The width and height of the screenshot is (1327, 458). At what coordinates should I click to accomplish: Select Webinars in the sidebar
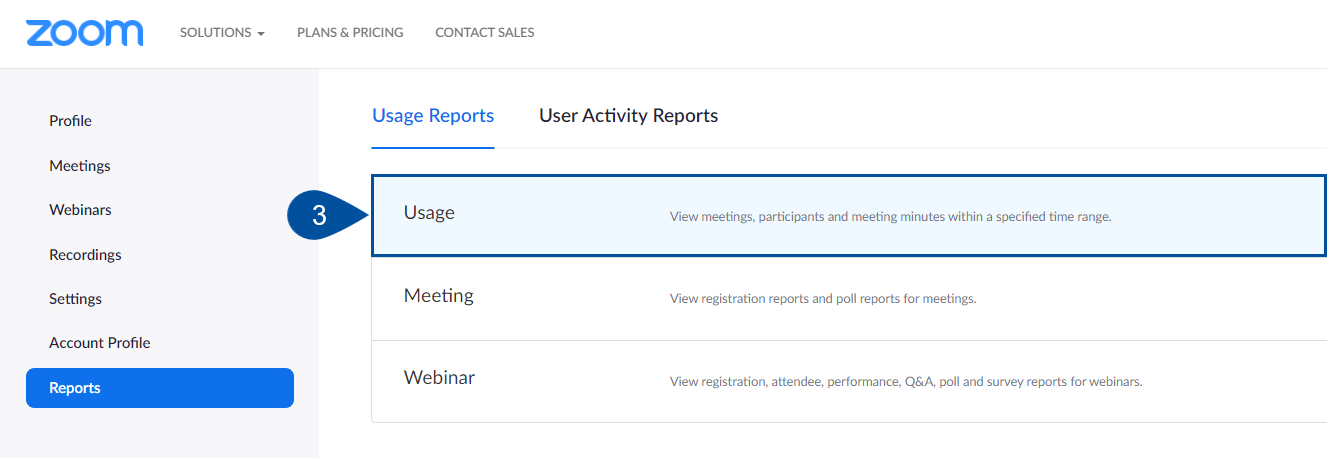pos(80,210)
